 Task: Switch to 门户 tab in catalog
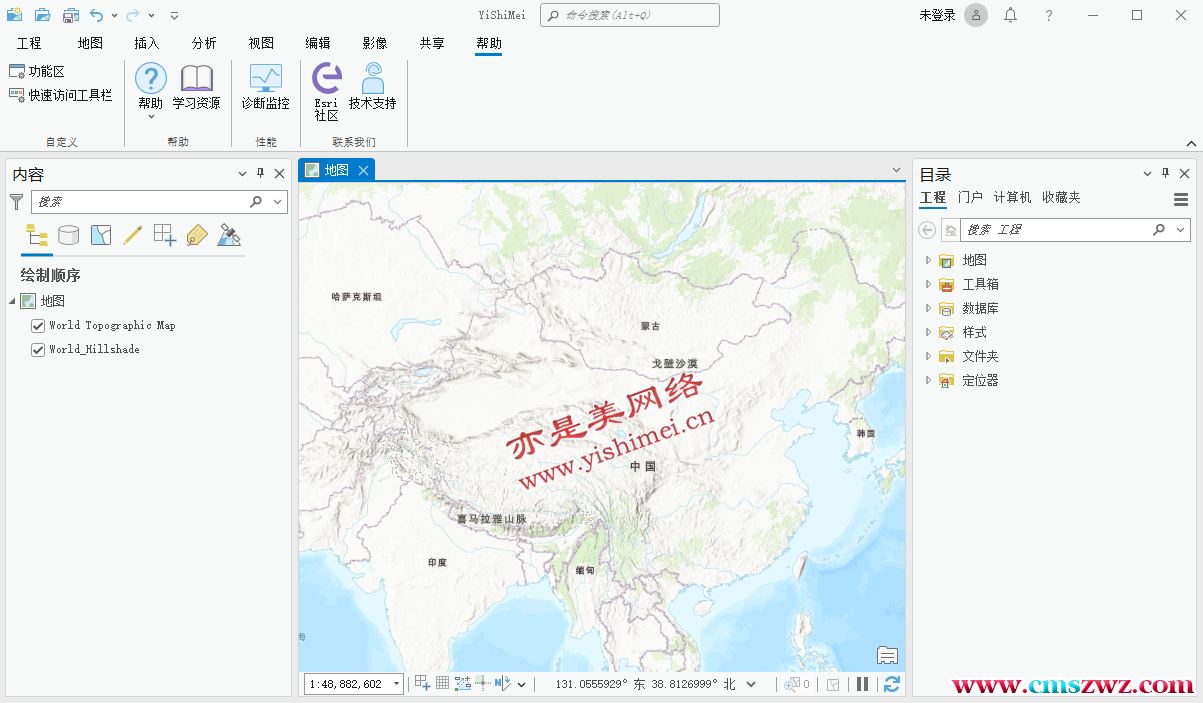coord(969,198)
